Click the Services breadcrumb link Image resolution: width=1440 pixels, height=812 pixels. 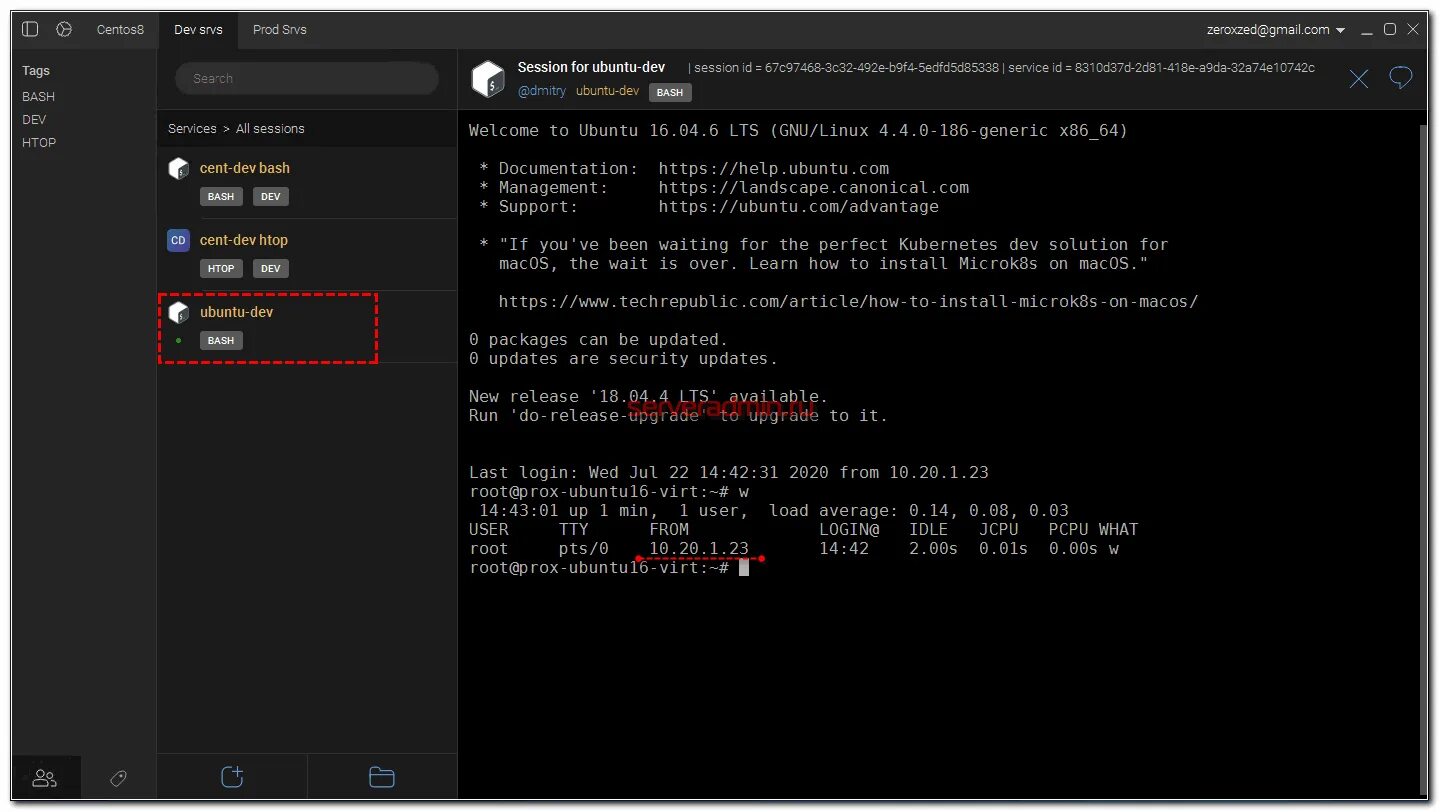192,129
